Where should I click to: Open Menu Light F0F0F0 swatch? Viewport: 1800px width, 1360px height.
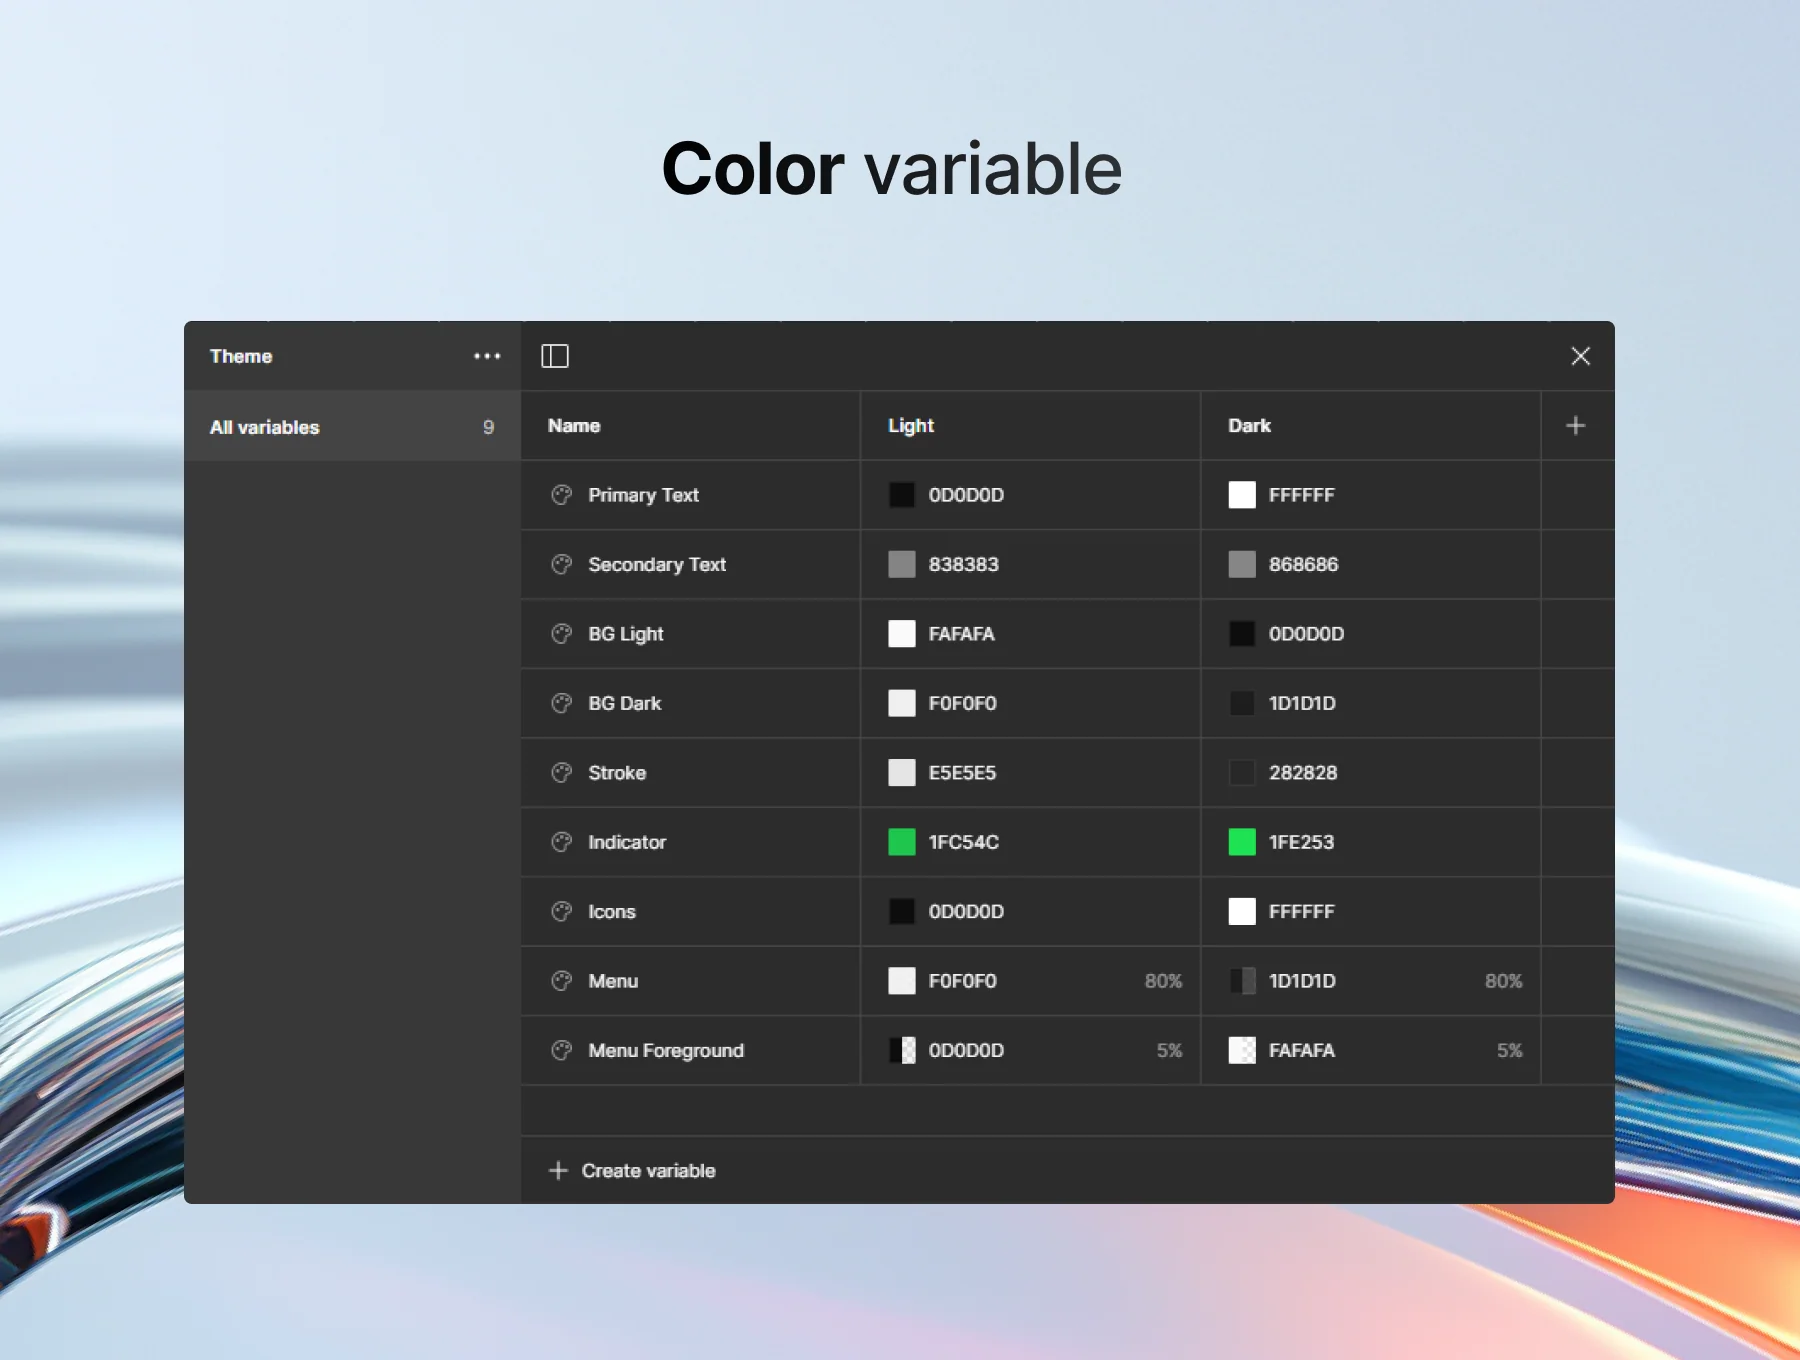902,981
